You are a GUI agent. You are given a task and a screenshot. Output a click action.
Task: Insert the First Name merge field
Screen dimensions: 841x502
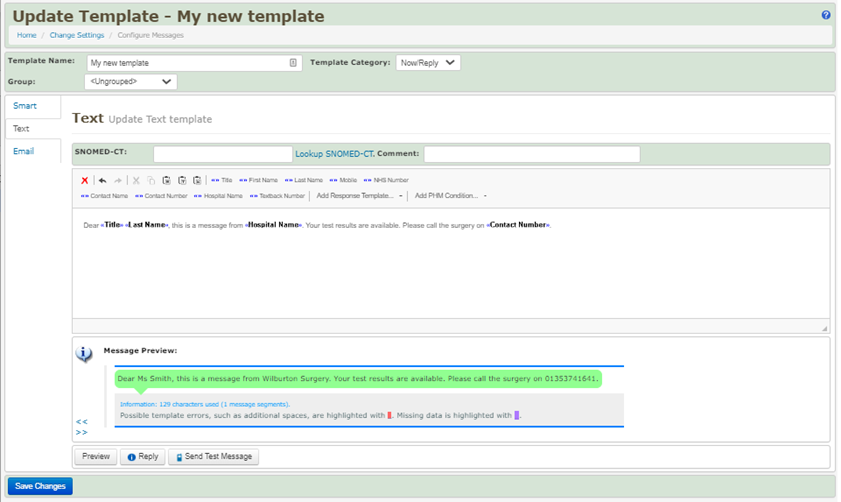[x=258, y=181]
